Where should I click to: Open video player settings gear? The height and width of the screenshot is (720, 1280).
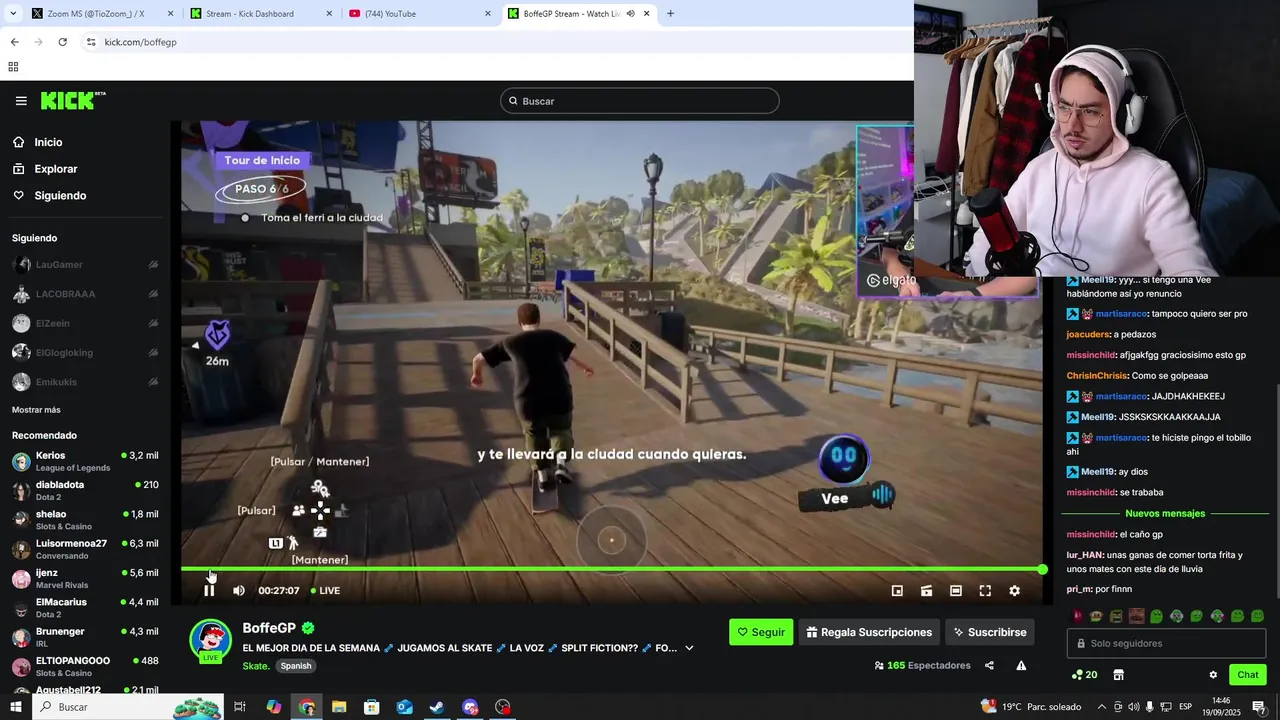coord(1014,591)
